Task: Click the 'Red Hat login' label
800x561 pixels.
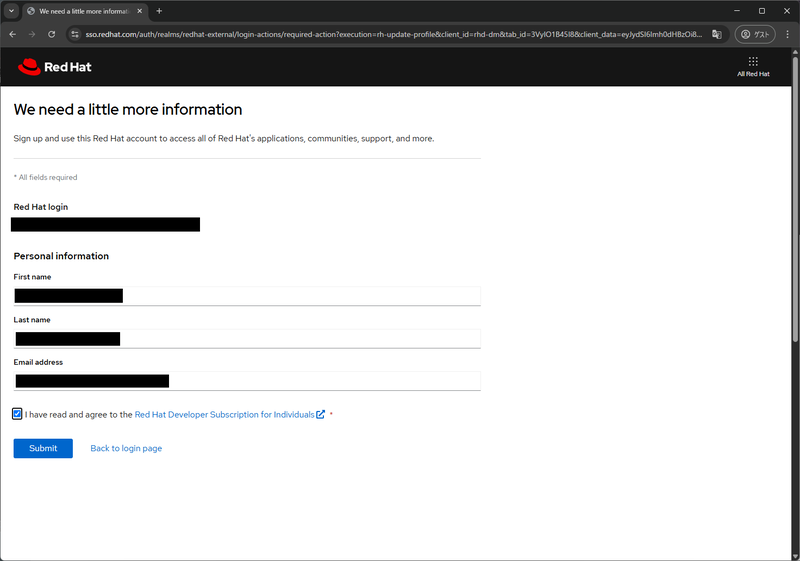Action: coord(41,207)
